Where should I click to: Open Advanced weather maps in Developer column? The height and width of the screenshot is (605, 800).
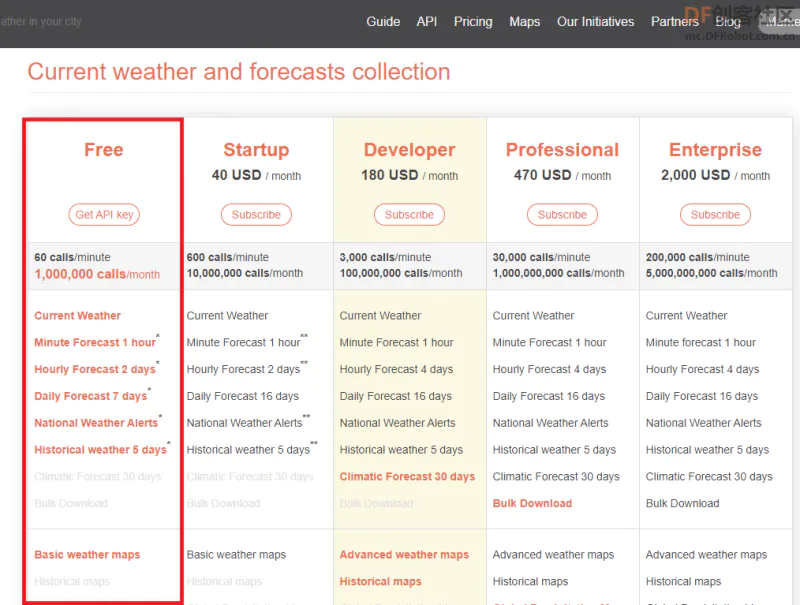coord(404,554)
